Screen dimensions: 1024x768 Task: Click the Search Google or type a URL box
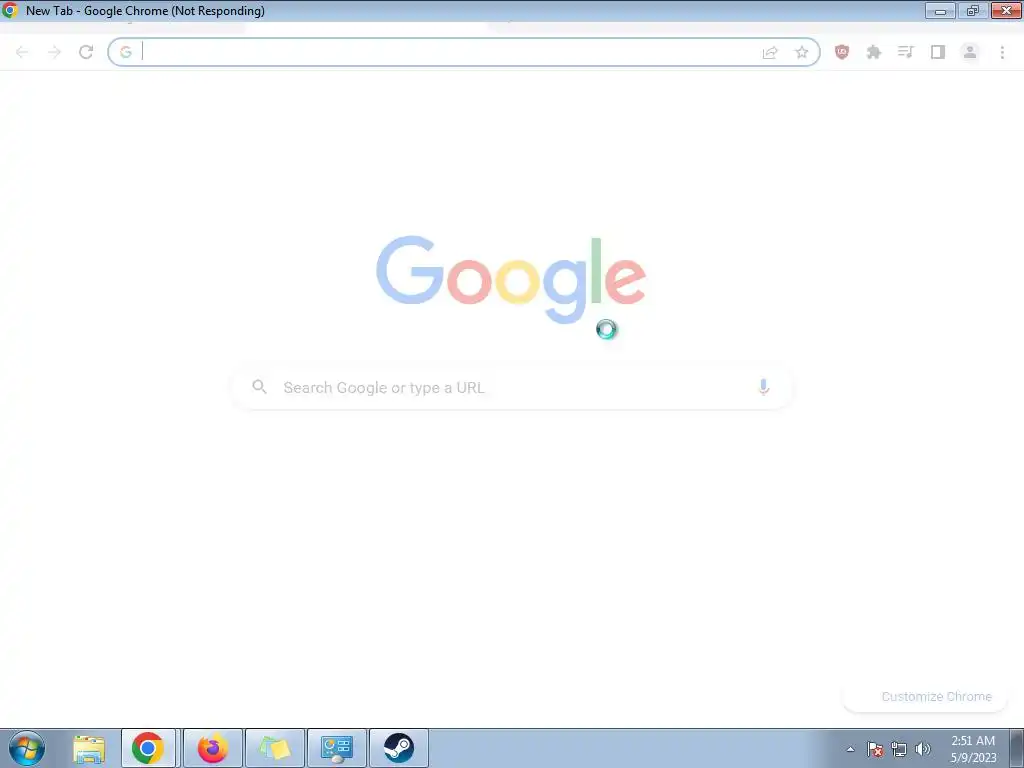(x=512, y=387)
